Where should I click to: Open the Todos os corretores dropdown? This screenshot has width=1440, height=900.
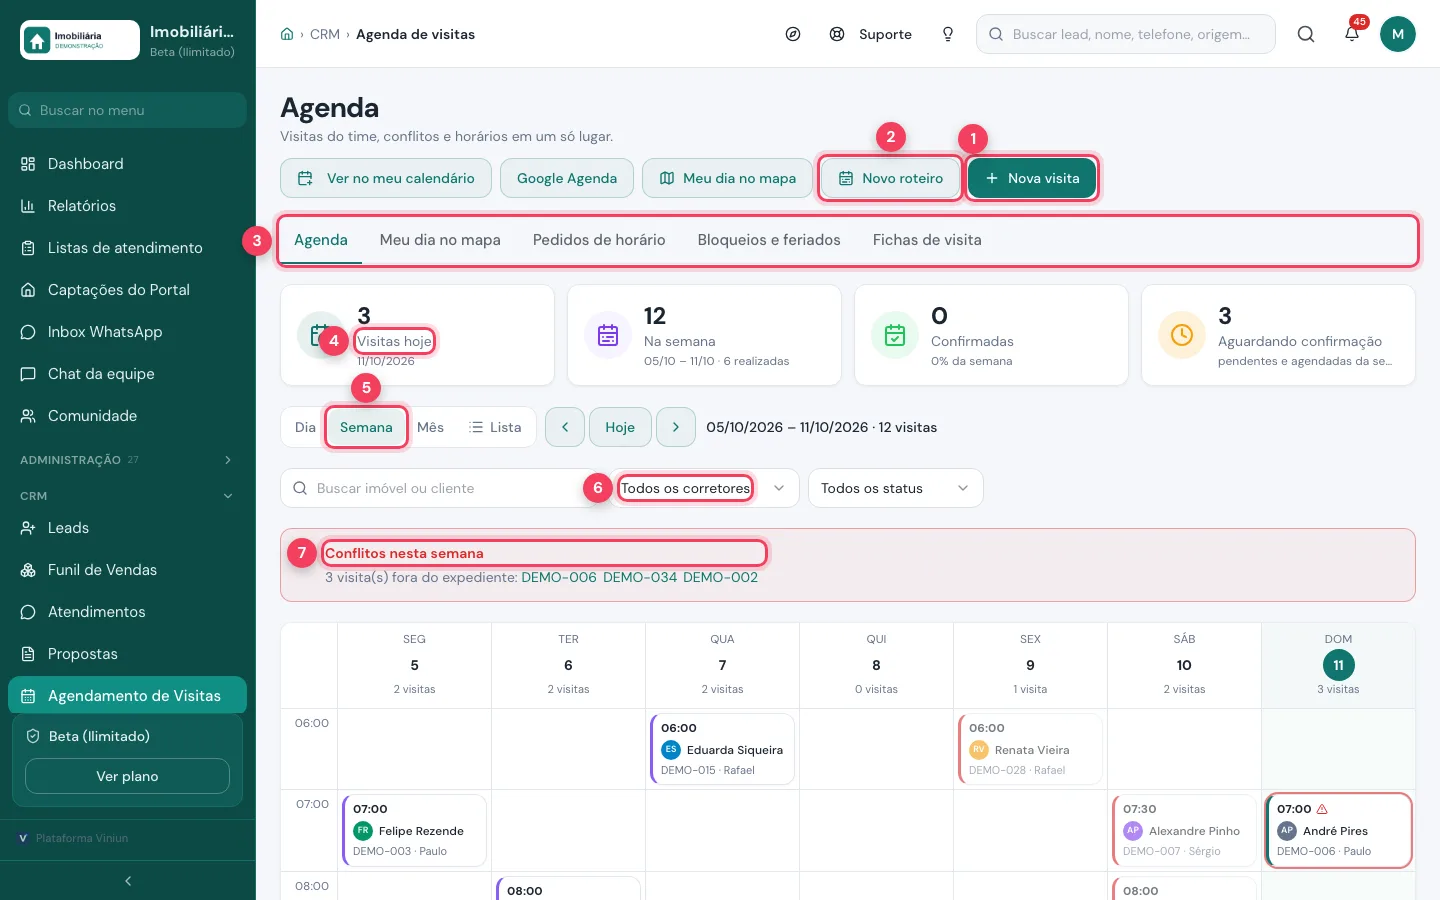(703, 488)
